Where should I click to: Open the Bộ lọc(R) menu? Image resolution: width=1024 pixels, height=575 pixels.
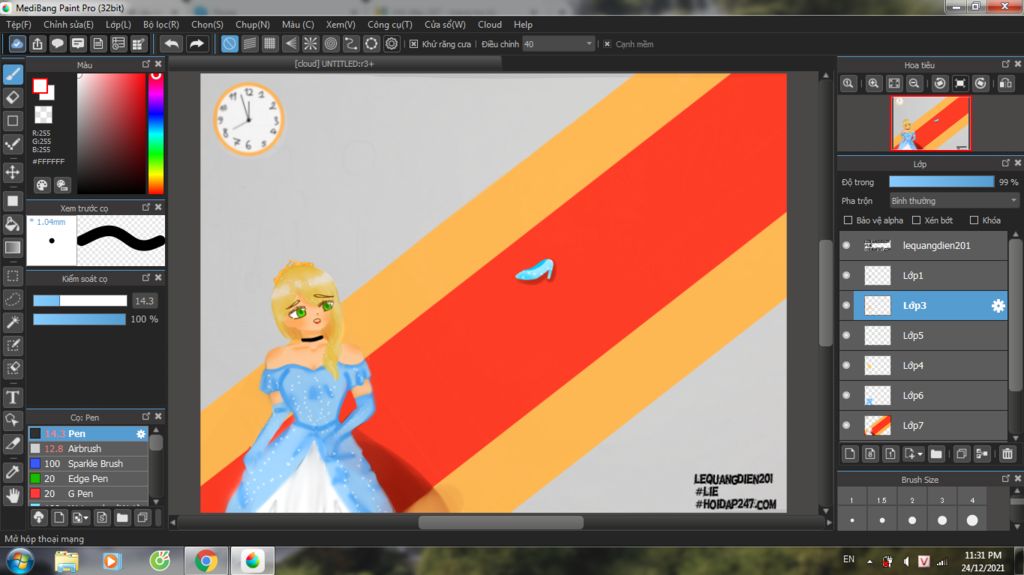tap(161, 24)
